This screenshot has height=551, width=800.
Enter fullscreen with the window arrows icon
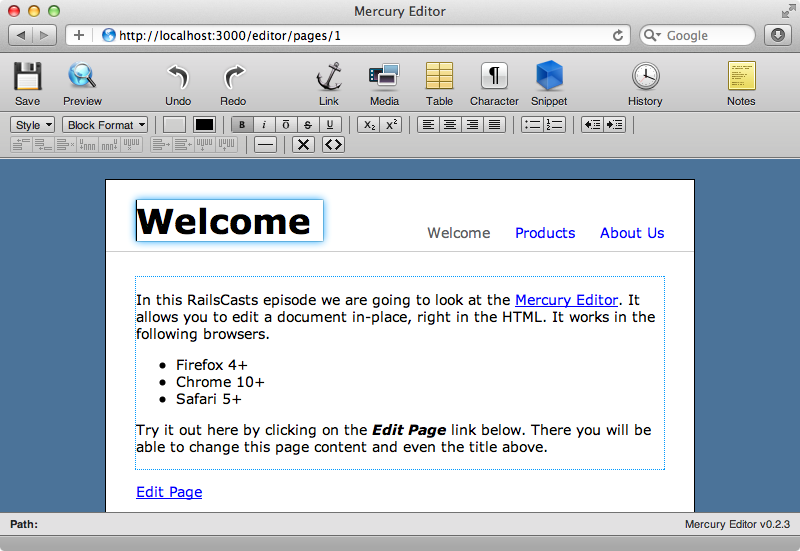tap(788, 11)
